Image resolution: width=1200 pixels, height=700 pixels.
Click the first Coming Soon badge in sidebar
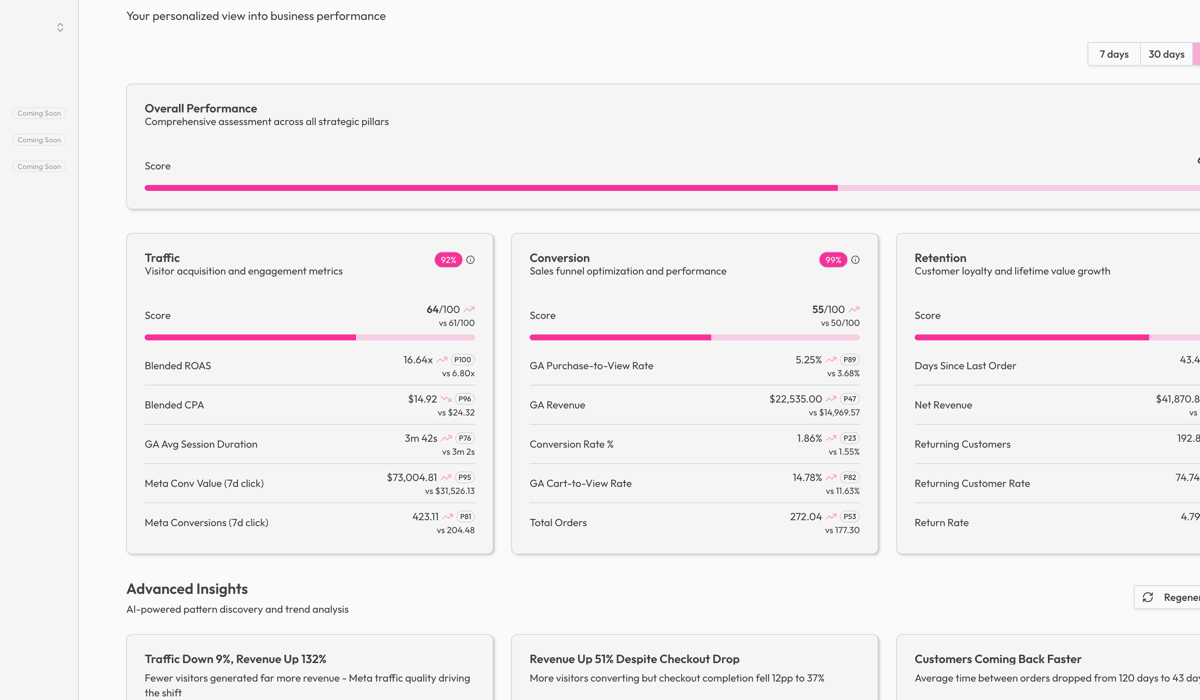[x=38, y=113]
